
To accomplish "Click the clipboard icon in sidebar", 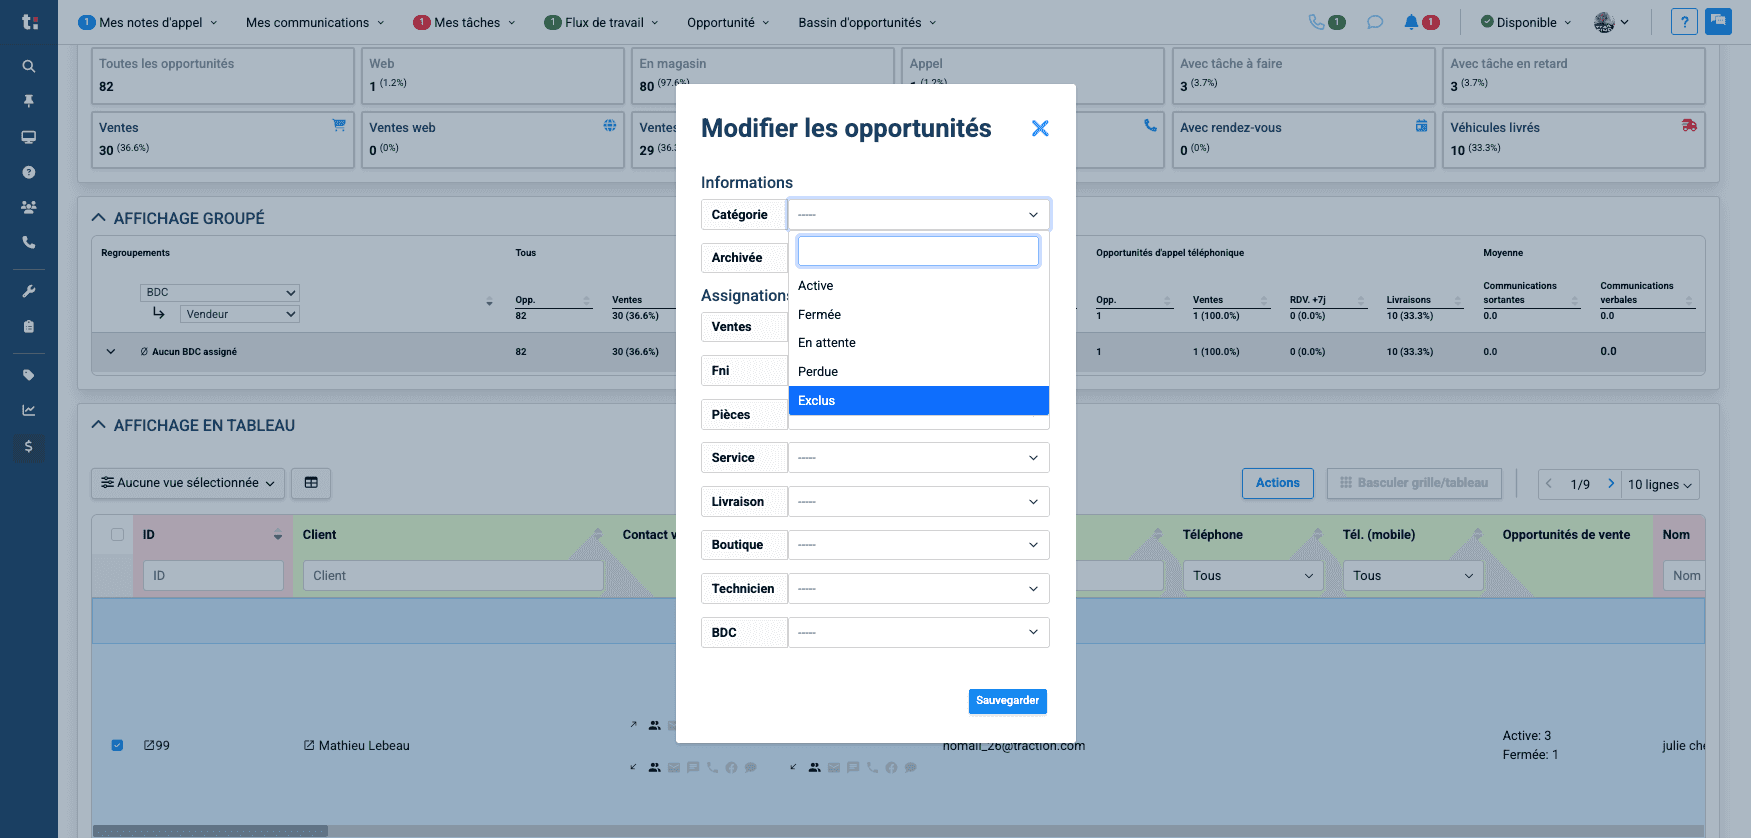I will tap(29, 326).
